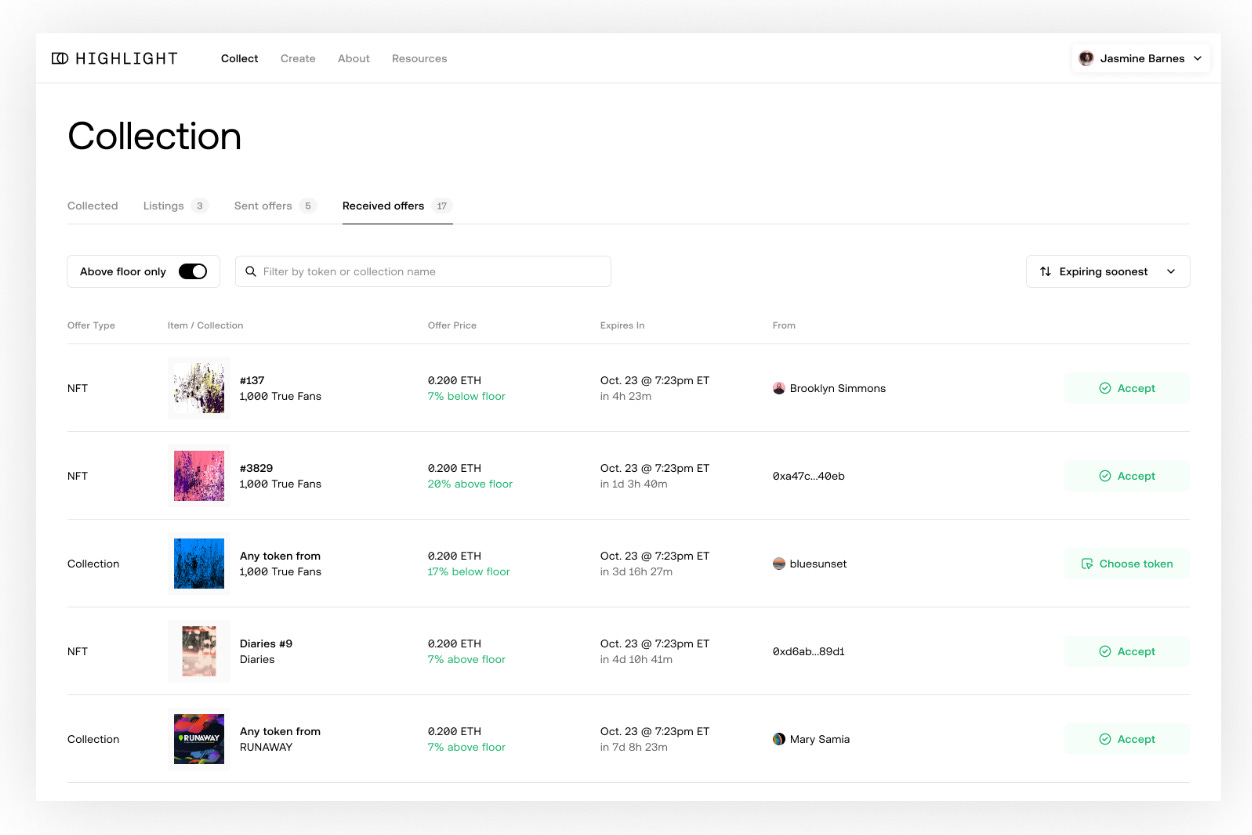This screenshot has width=1252, height=835.
Task: Click Mary Samia avatar icon
Action: click(779, 739)
